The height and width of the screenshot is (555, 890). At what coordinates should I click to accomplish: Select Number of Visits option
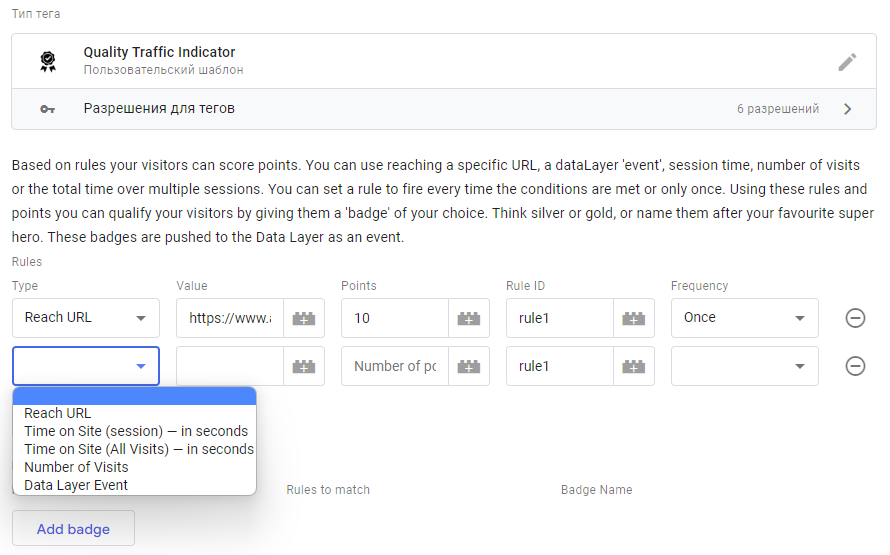[76, 467]
